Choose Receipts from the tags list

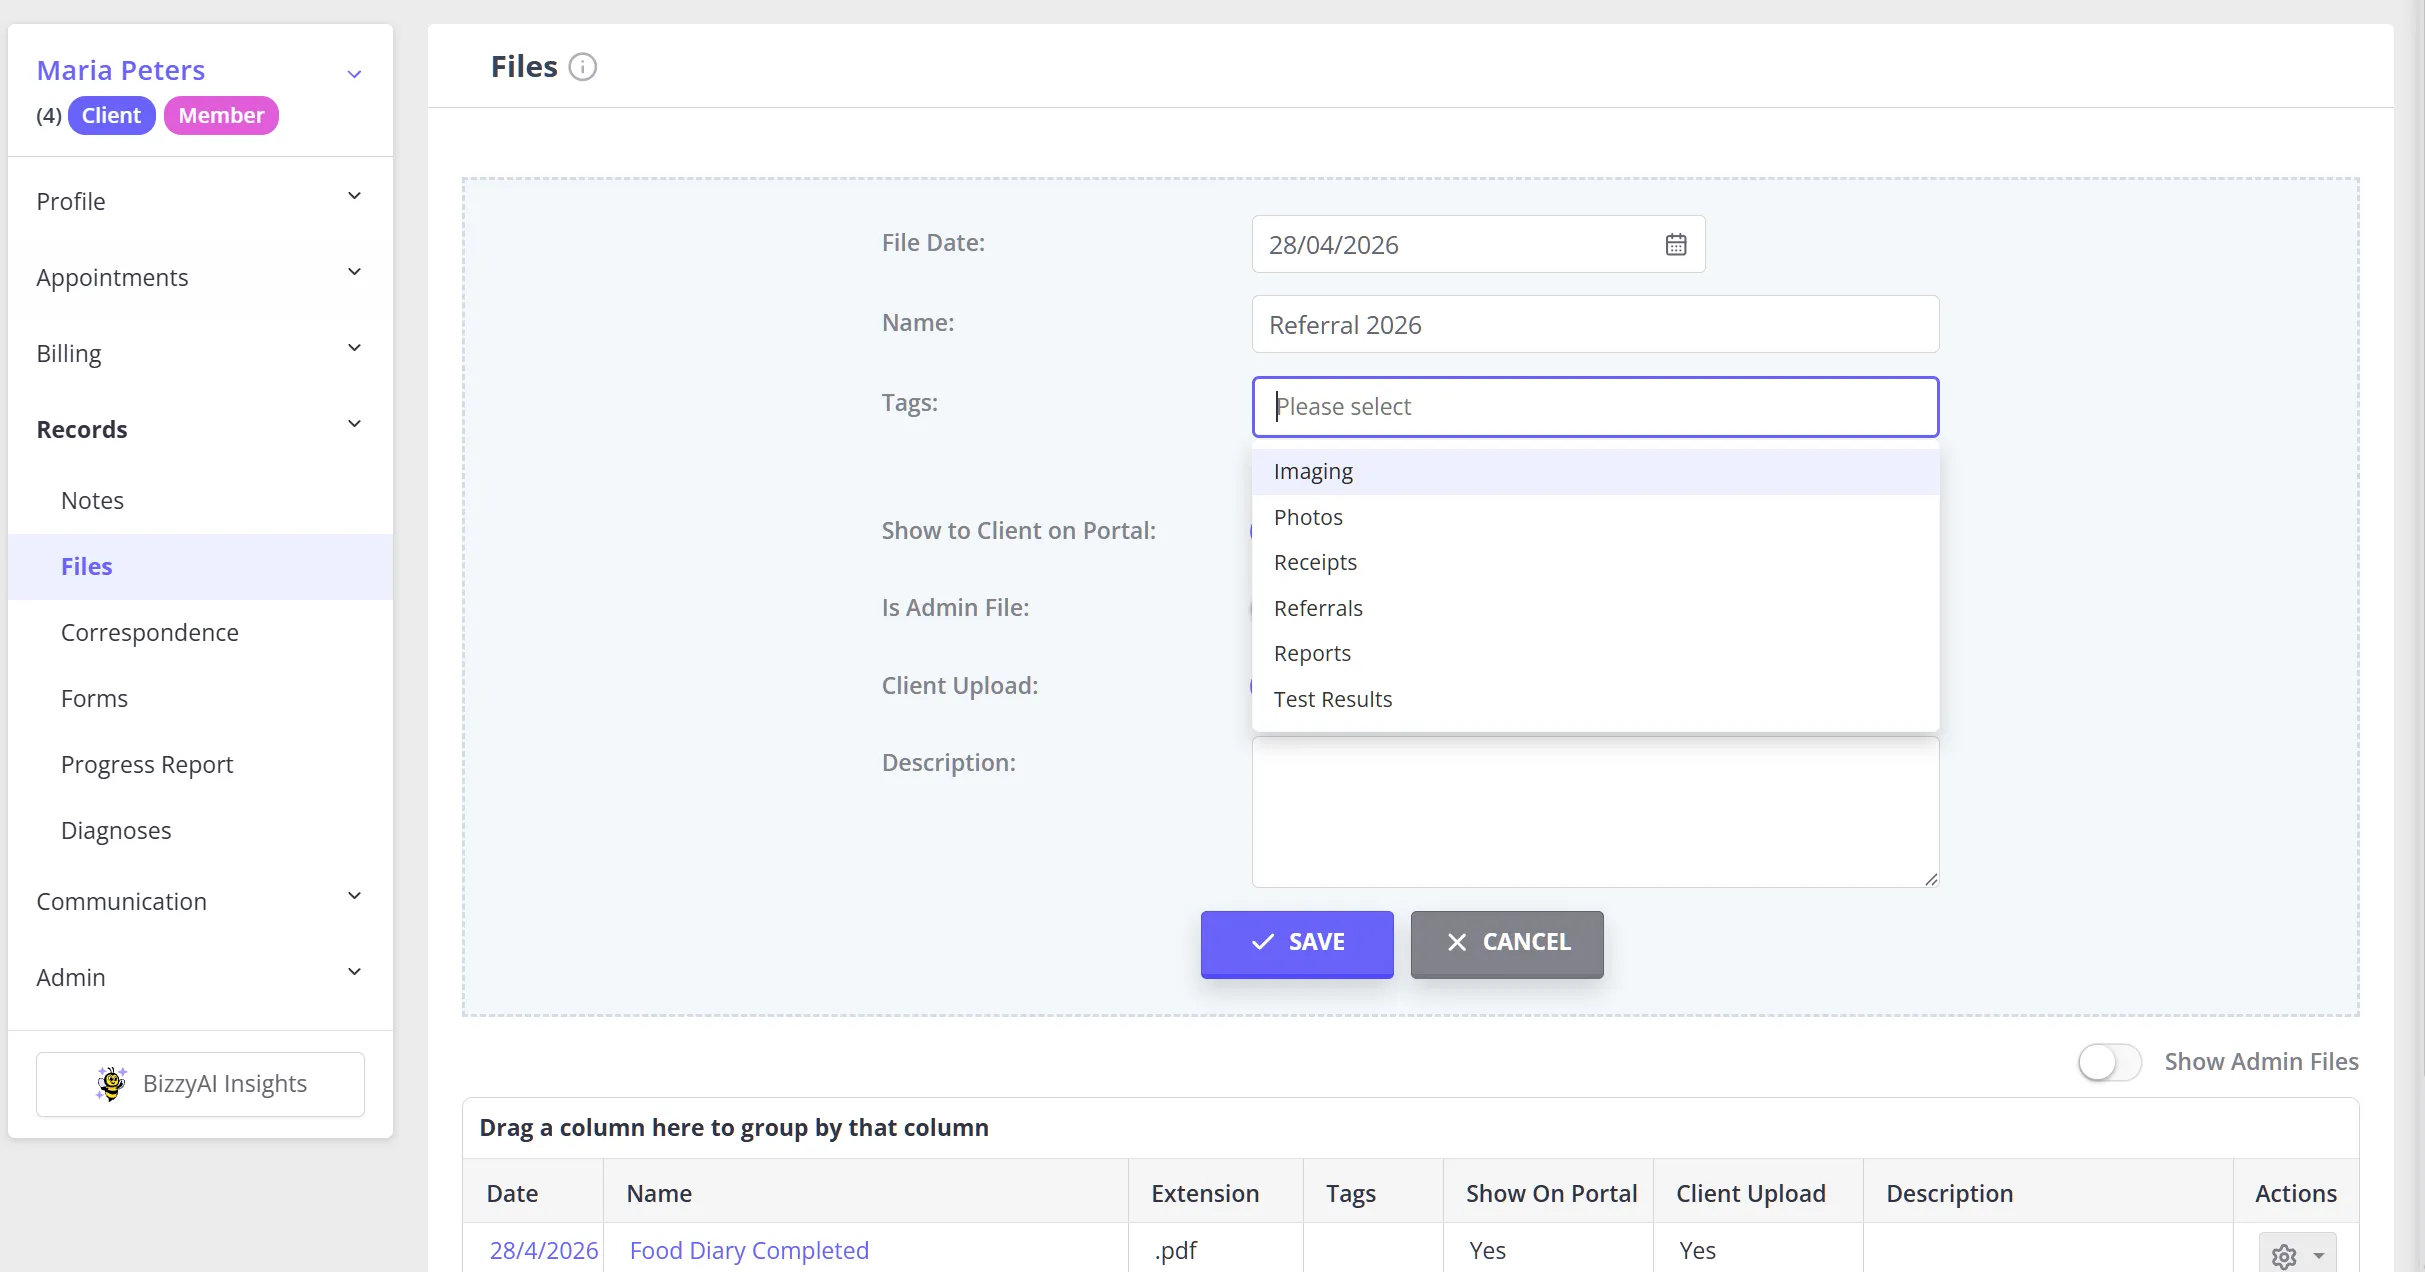pyautogui.click(x=1595, y=562)
